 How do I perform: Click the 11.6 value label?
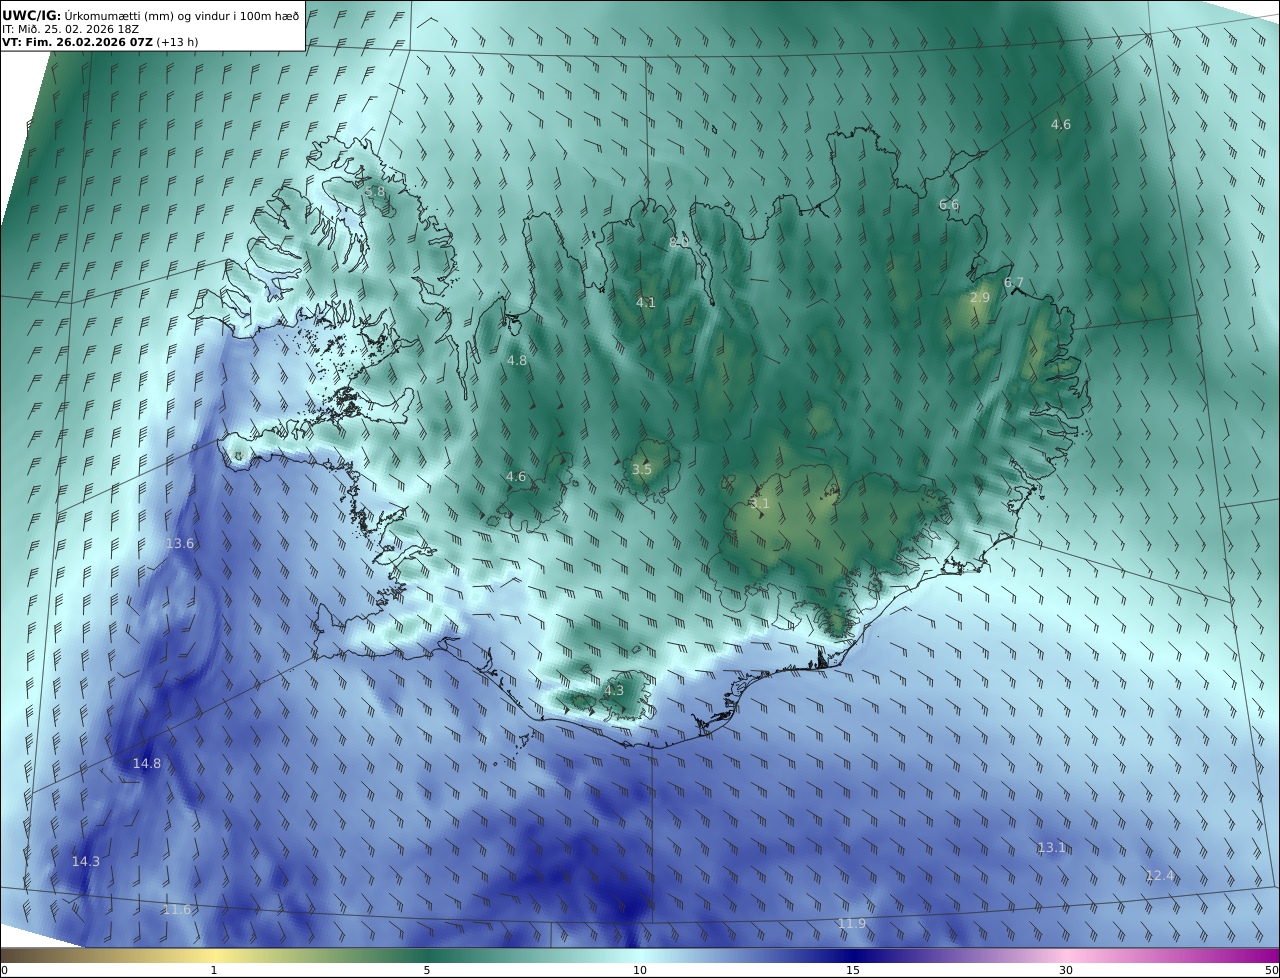[x=176, y=909]
